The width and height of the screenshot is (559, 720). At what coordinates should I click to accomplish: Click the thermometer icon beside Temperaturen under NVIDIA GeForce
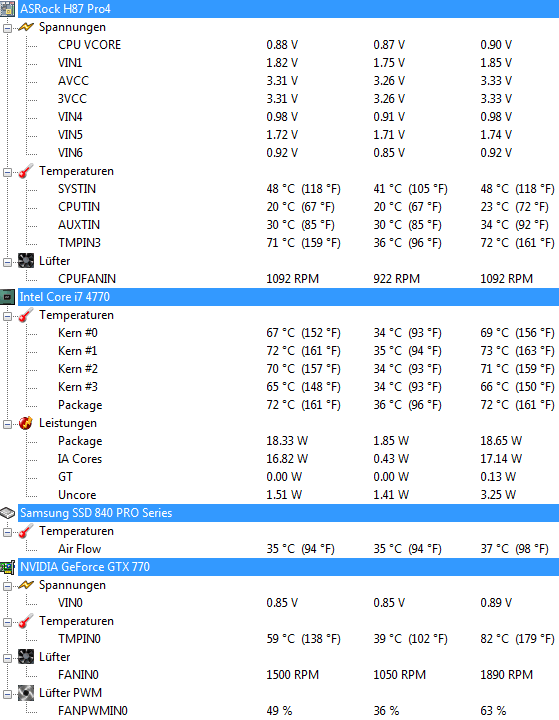[x=26, y=621]
